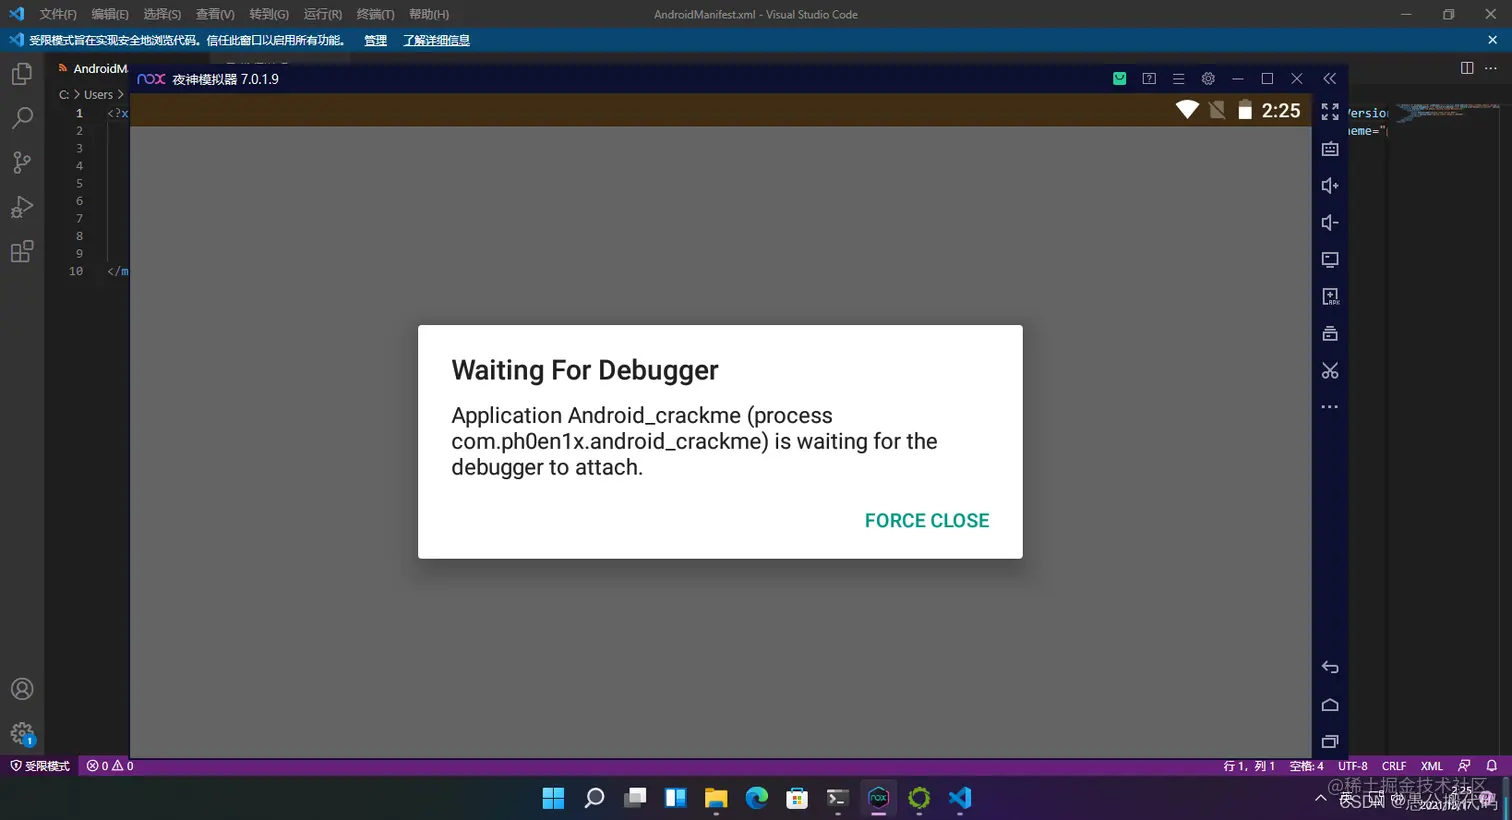This screenshot has width=1512, height=820.
Task: Open the Windows Start button on the taskbar
Action: pos(553,798)
